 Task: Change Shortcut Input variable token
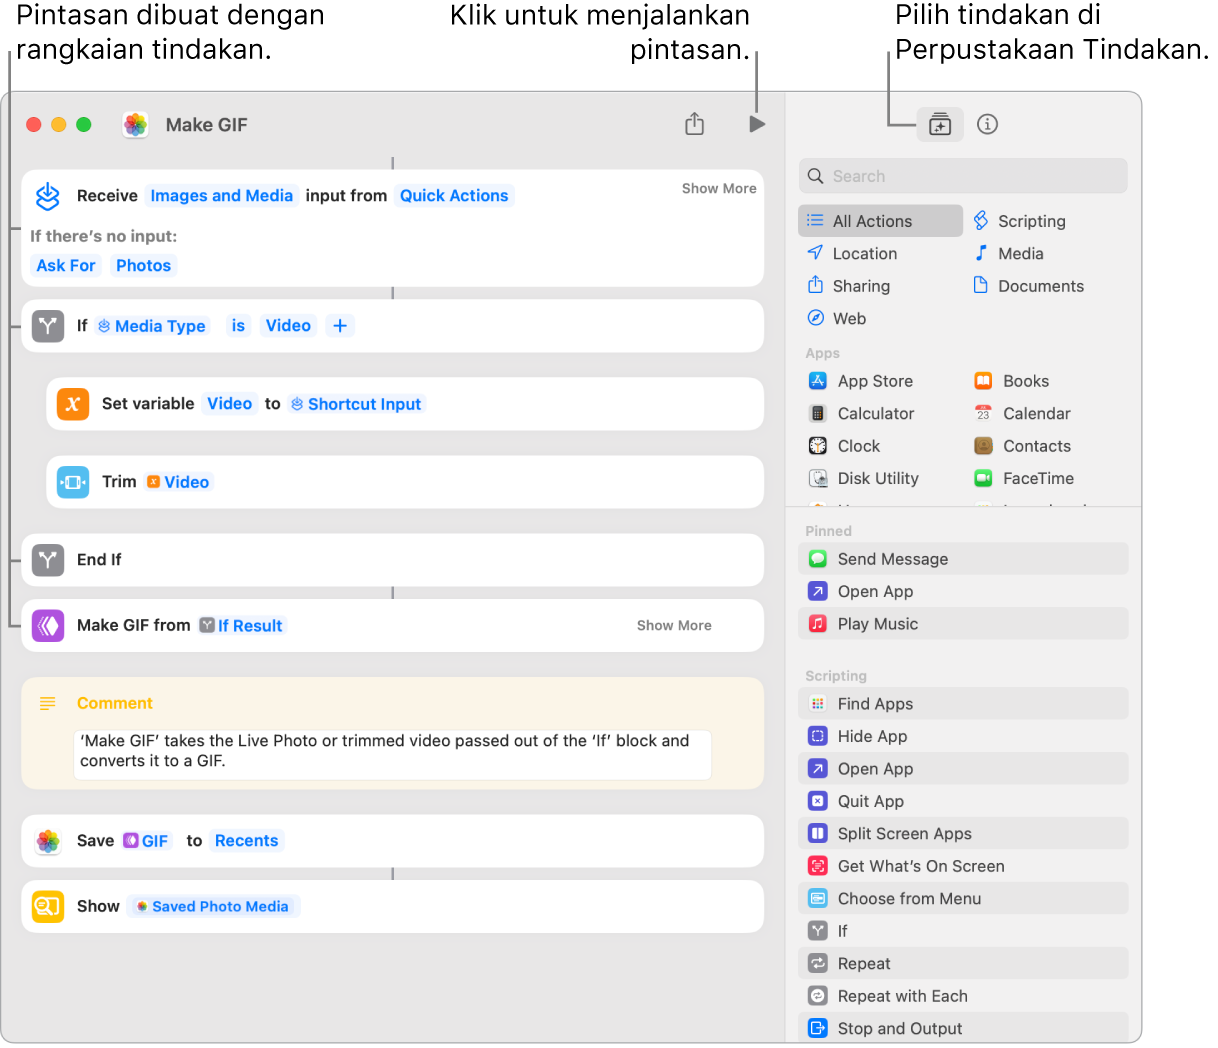[356, 404]
